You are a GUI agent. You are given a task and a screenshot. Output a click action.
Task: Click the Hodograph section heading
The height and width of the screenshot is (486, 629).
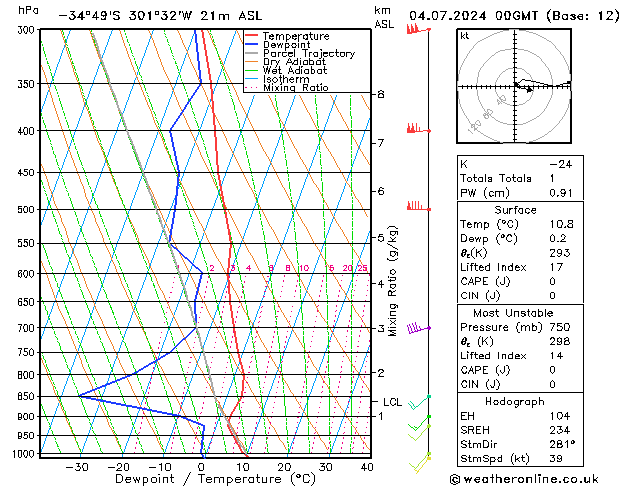(x=515, y=402)
